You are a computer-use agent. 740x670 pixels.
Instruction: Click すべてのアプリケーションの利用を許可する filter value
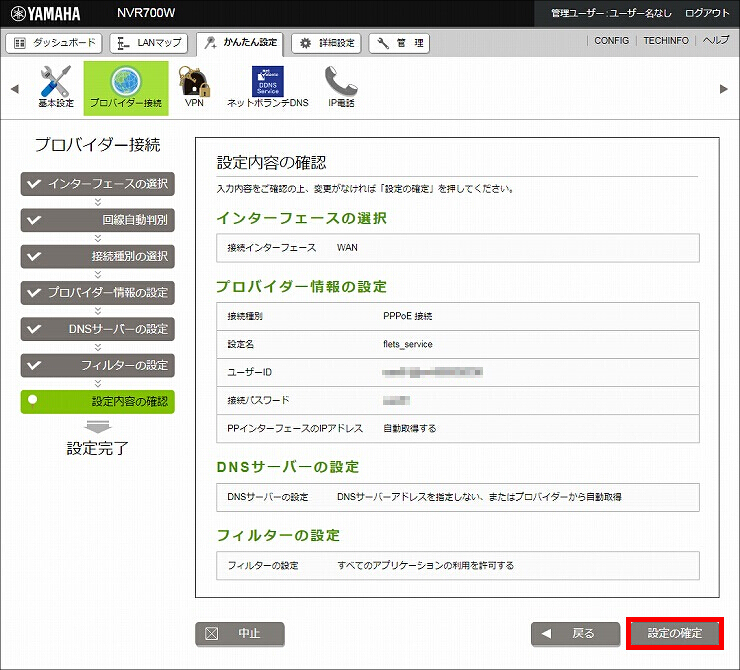point(425,565)
